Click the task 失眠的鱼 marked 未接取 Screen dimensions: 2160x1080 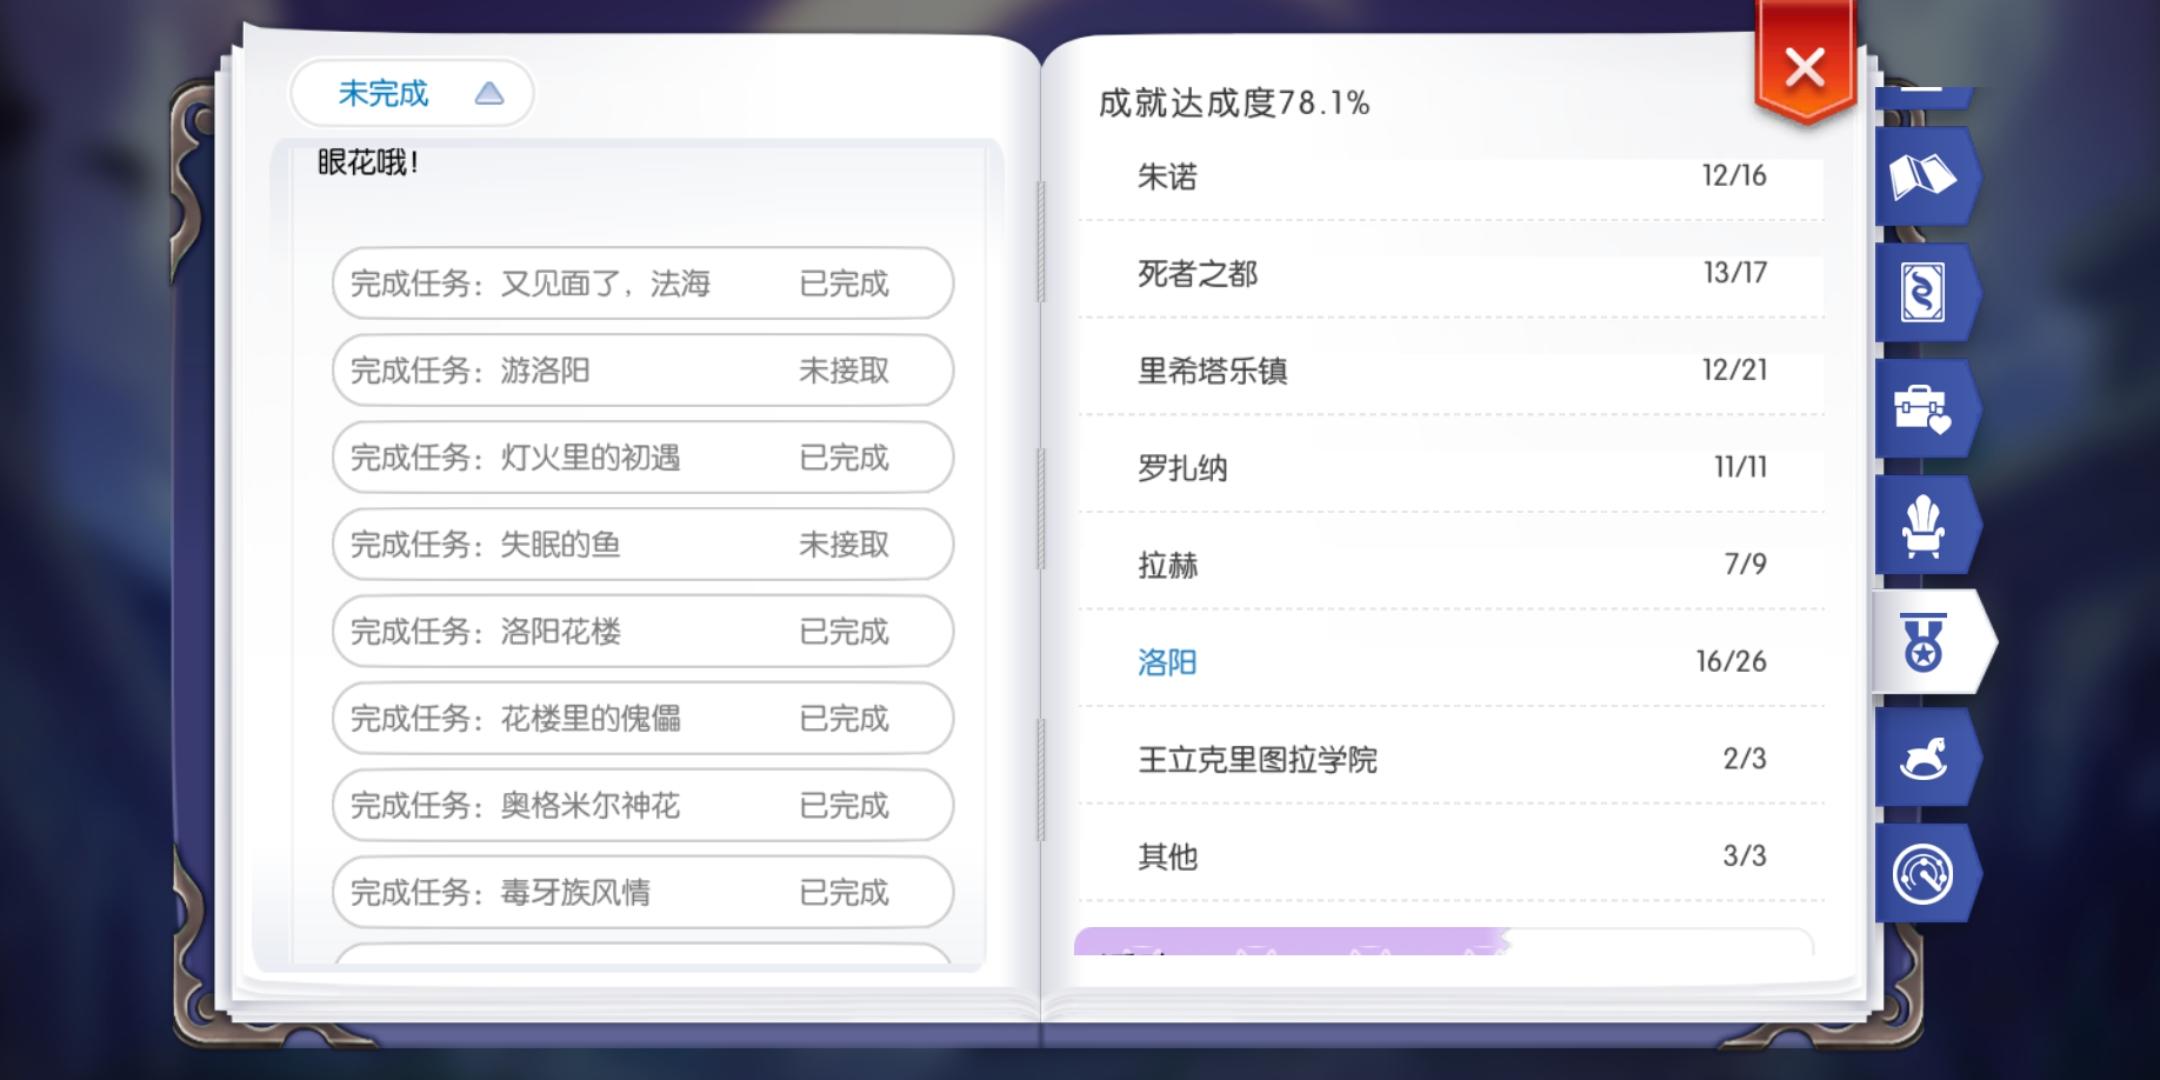click(x=643, y=544)
